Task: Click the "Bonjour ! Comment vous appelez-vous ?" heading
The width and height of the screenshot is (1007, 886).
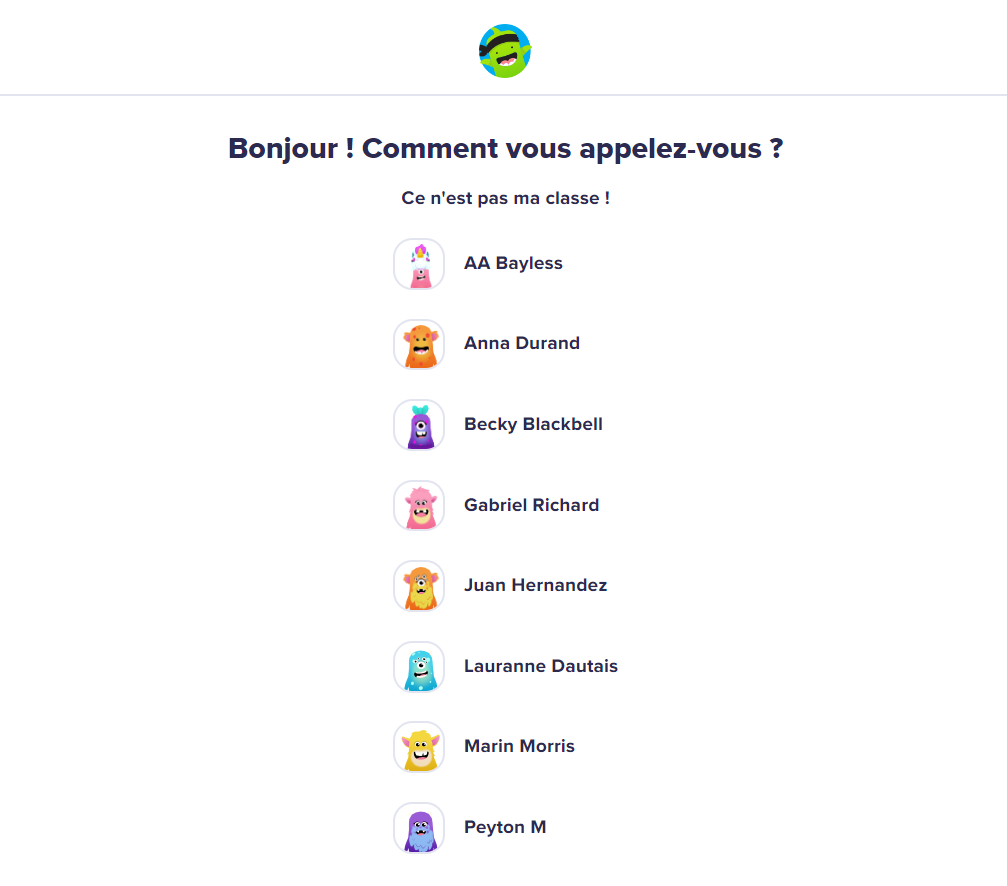Action: coord(505,149)
